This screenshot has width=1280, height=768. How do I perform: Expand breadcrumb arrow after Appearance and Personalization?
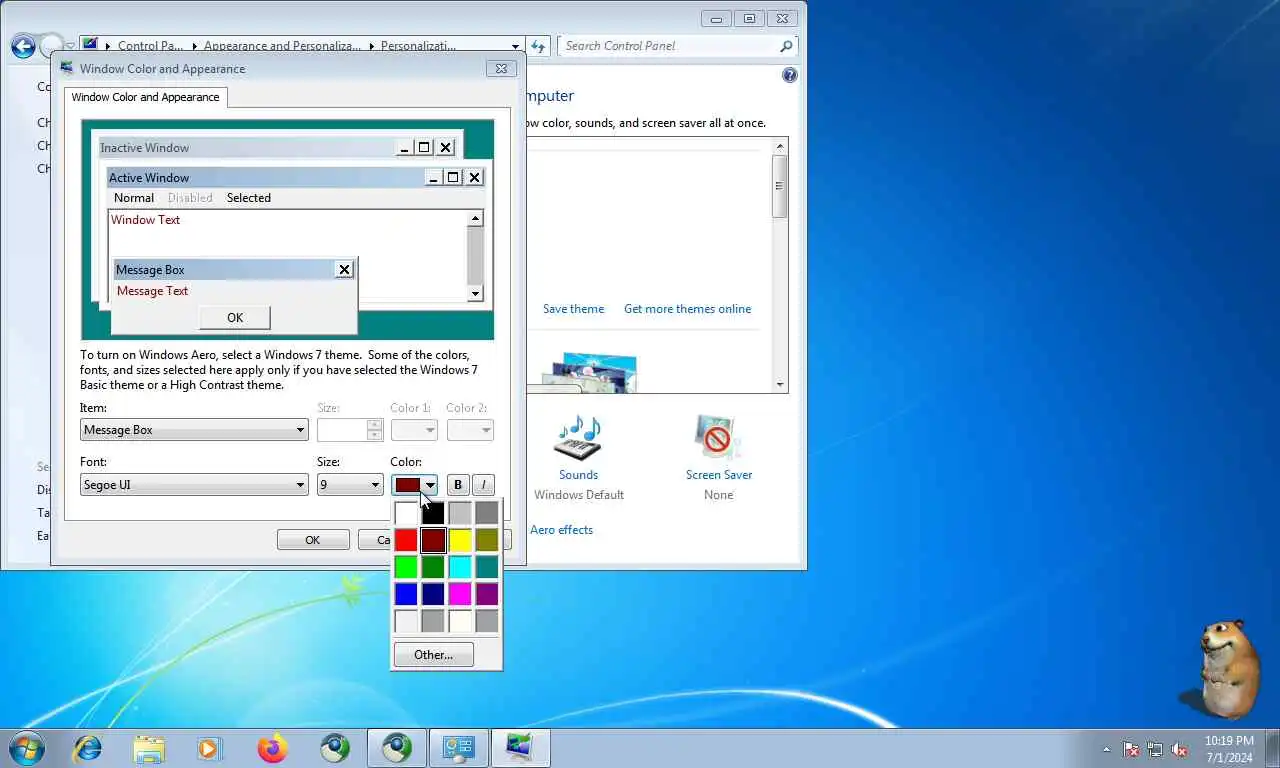[371, 46]
